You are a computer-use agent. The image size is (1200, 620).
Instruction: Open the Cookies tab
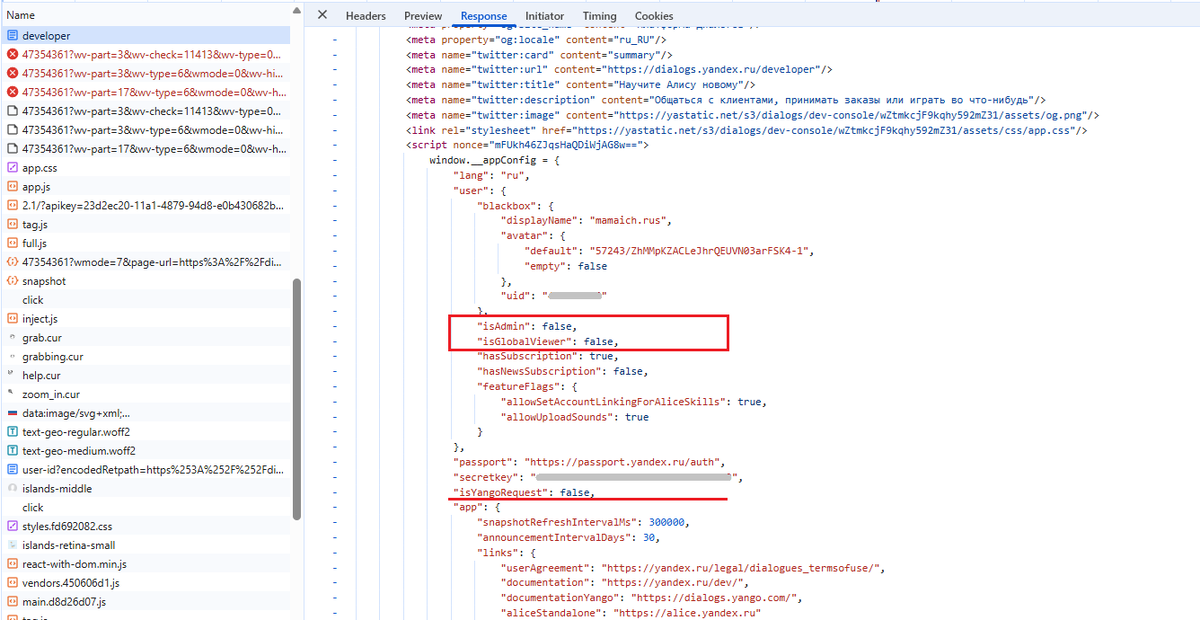click(x=654, y=16)
